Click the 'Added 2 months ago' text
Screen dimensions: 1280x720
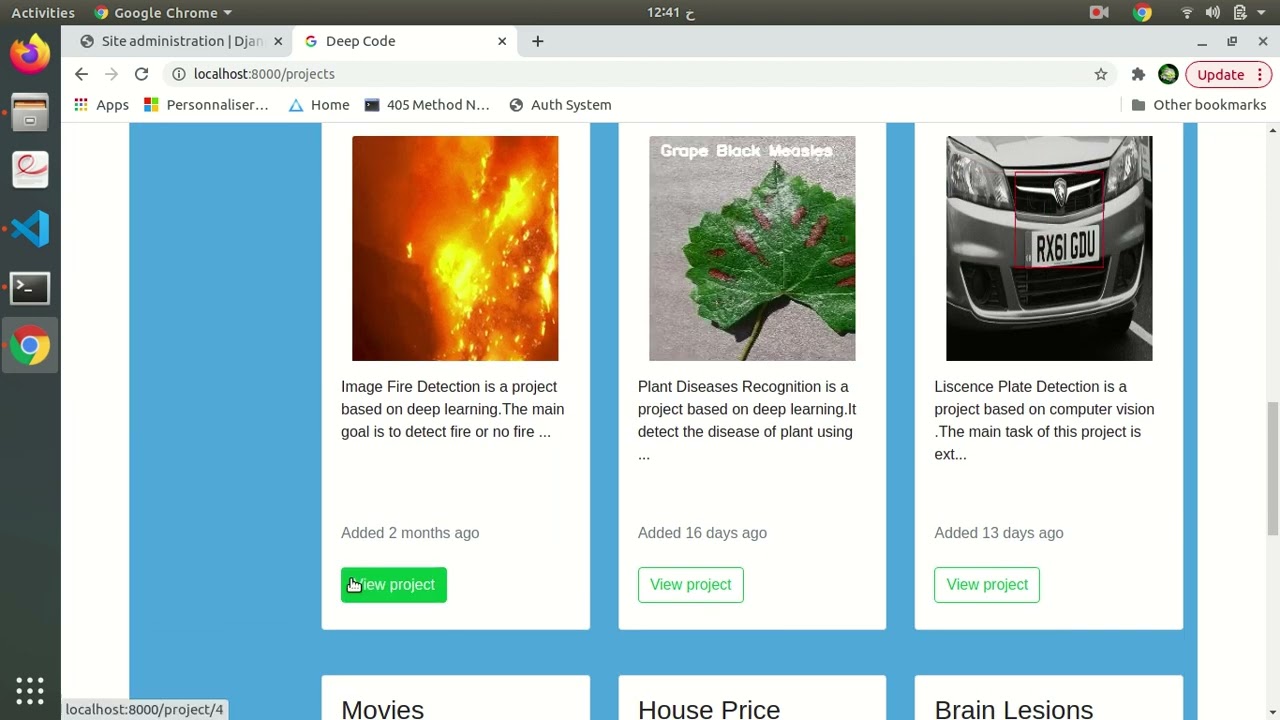pos(410,533)
